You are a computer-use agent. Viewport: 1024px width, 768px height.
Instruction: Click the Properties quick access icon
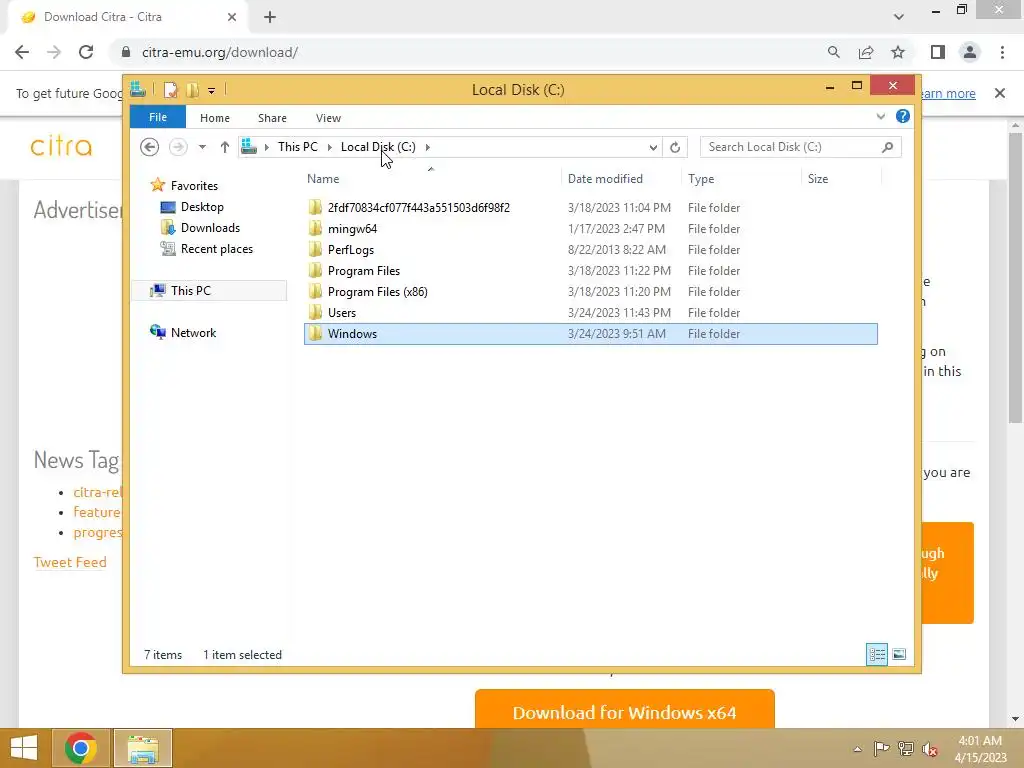tap(170, 89)
